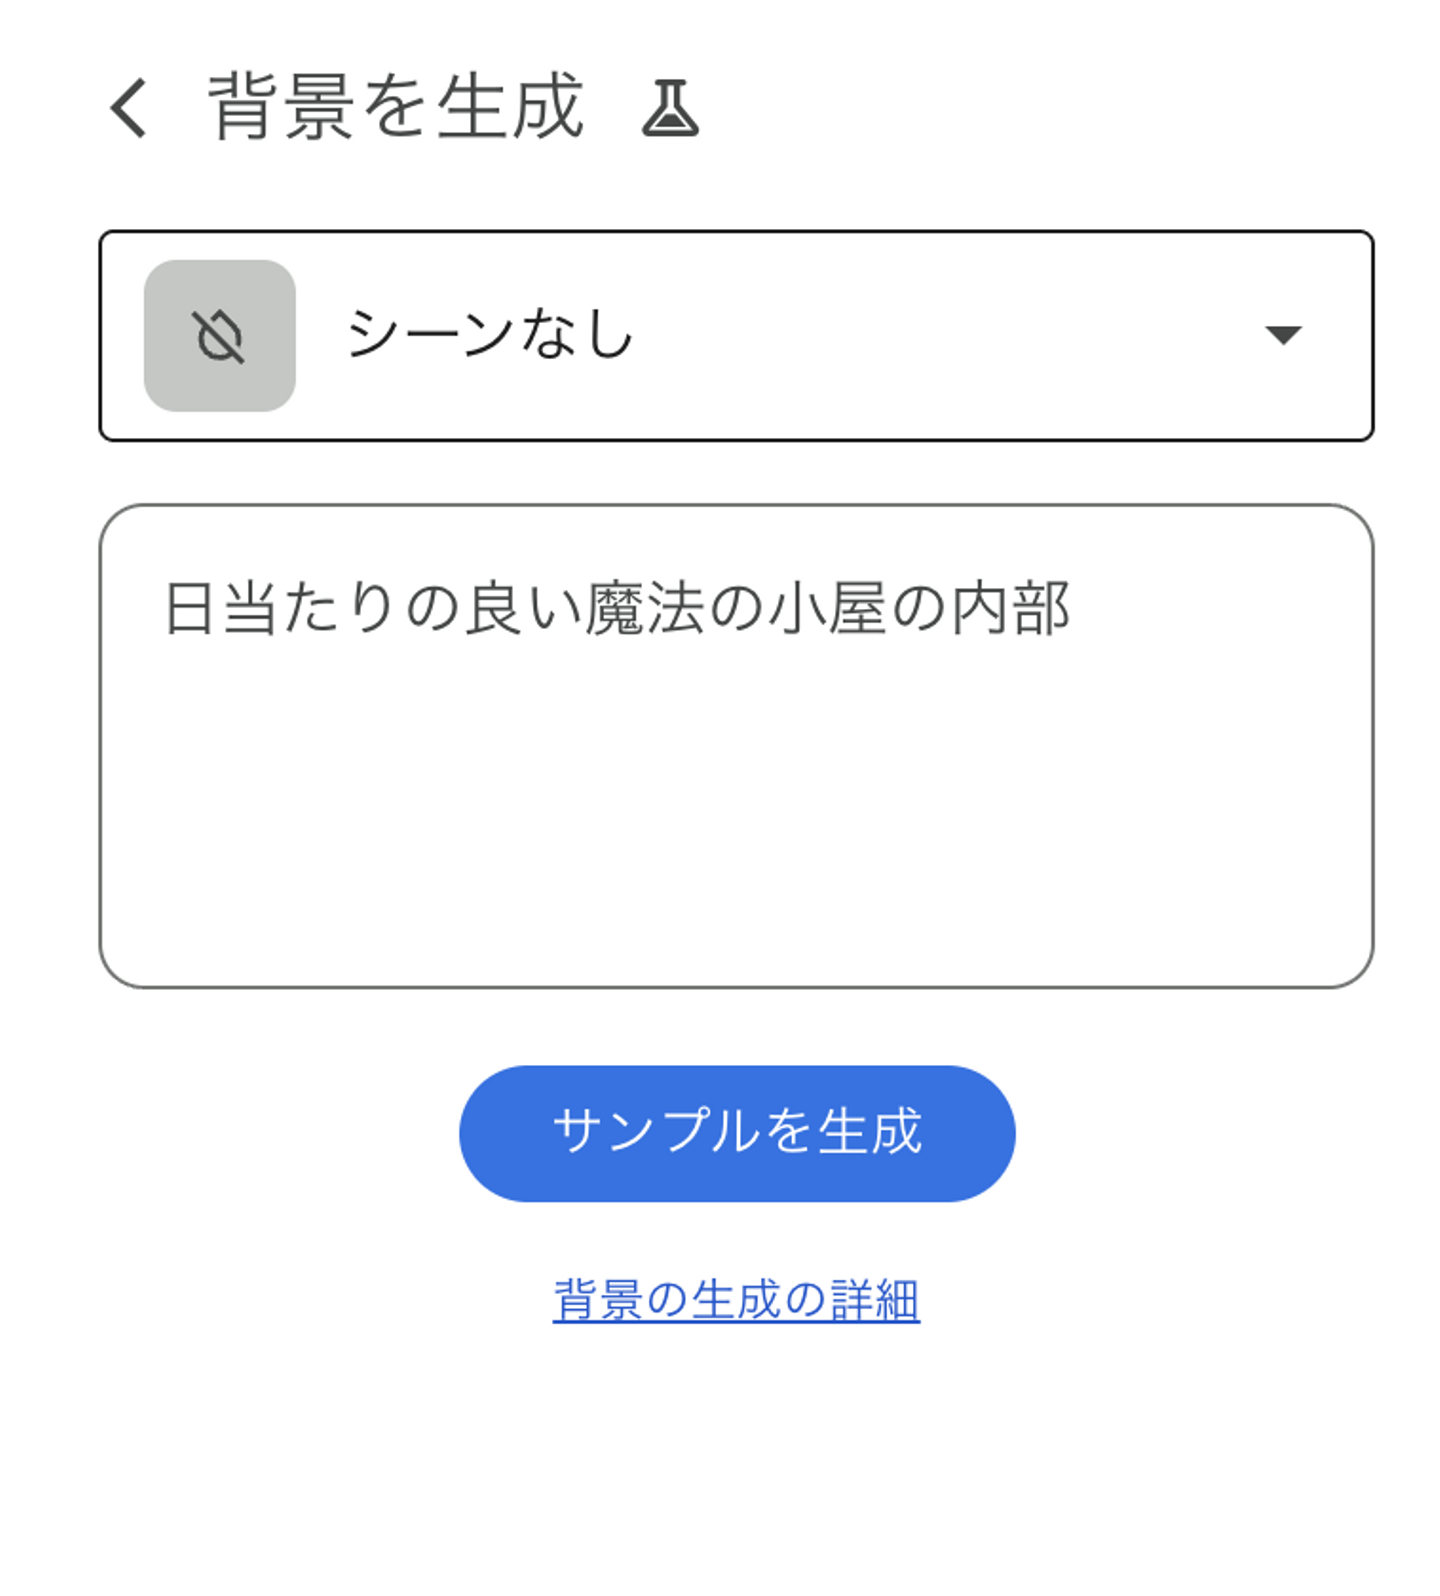Click the gray no-scene thumbnail icon
1440x1596 pixels.
point(220,336)
